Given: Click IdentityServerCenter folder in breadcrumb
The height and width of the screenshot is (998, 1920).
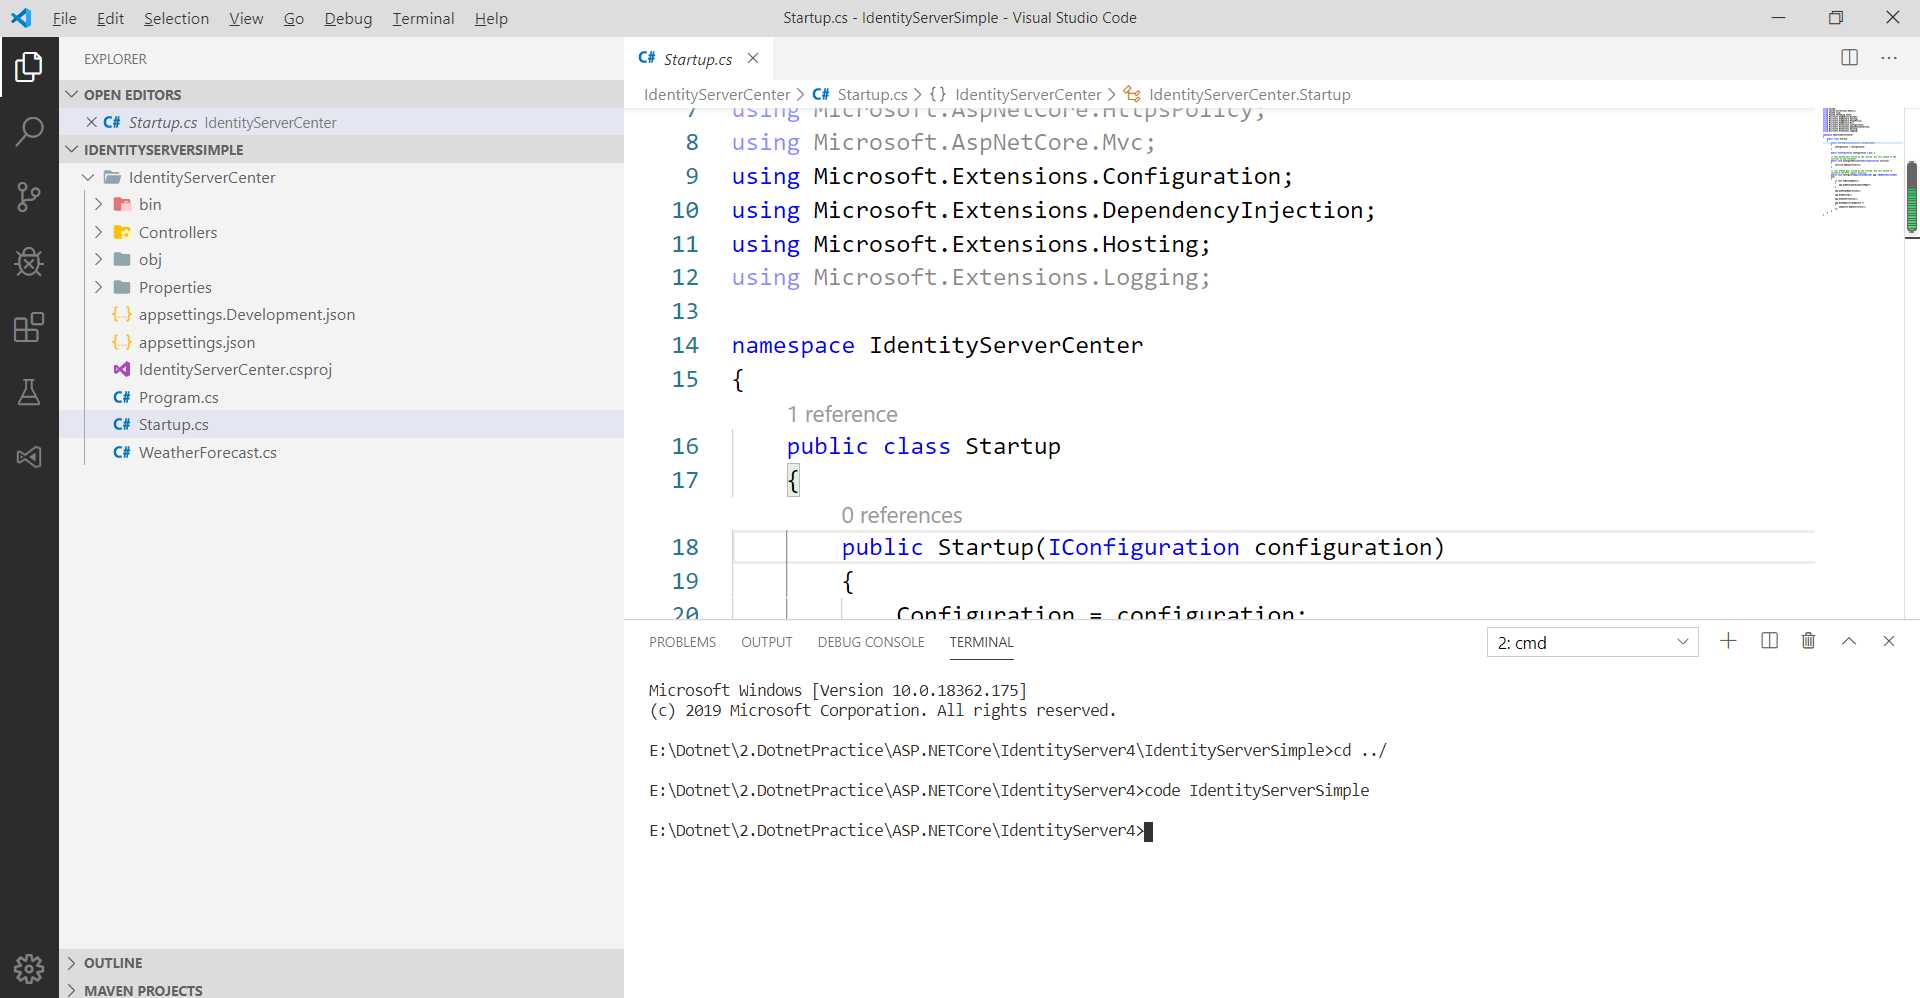Looking at the screenshot, I should tap(717, 94).
